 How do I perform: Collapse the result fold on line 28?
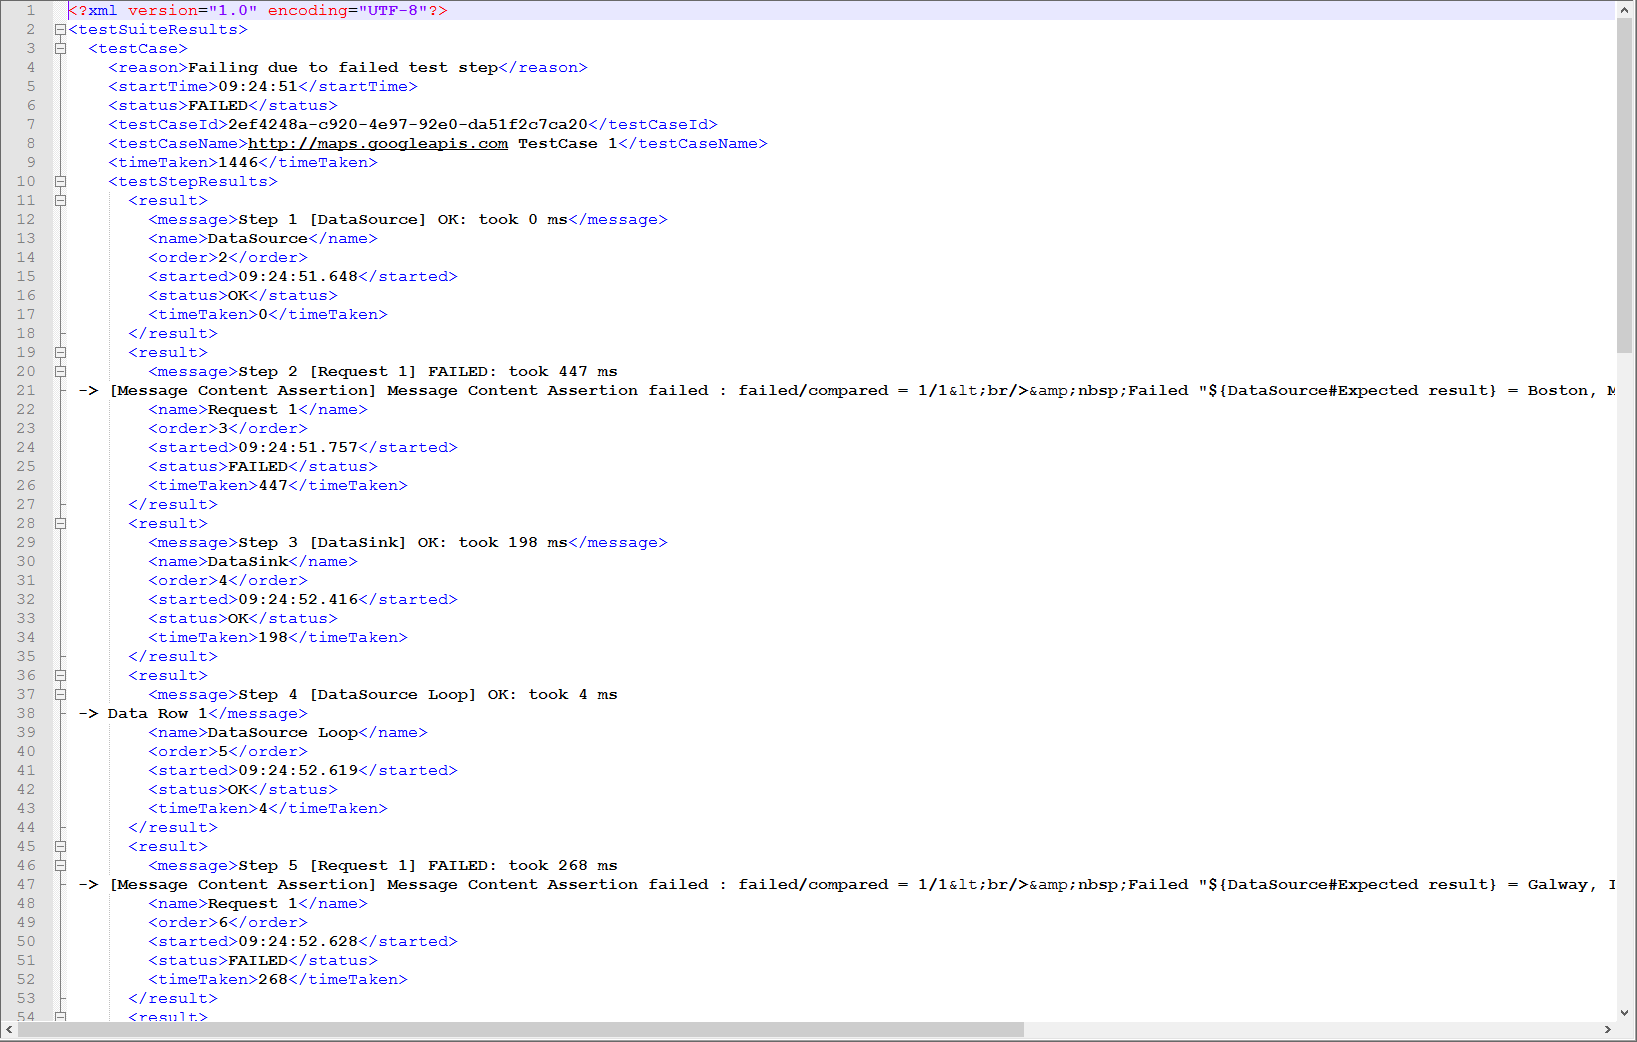click(x=60, y=523)
